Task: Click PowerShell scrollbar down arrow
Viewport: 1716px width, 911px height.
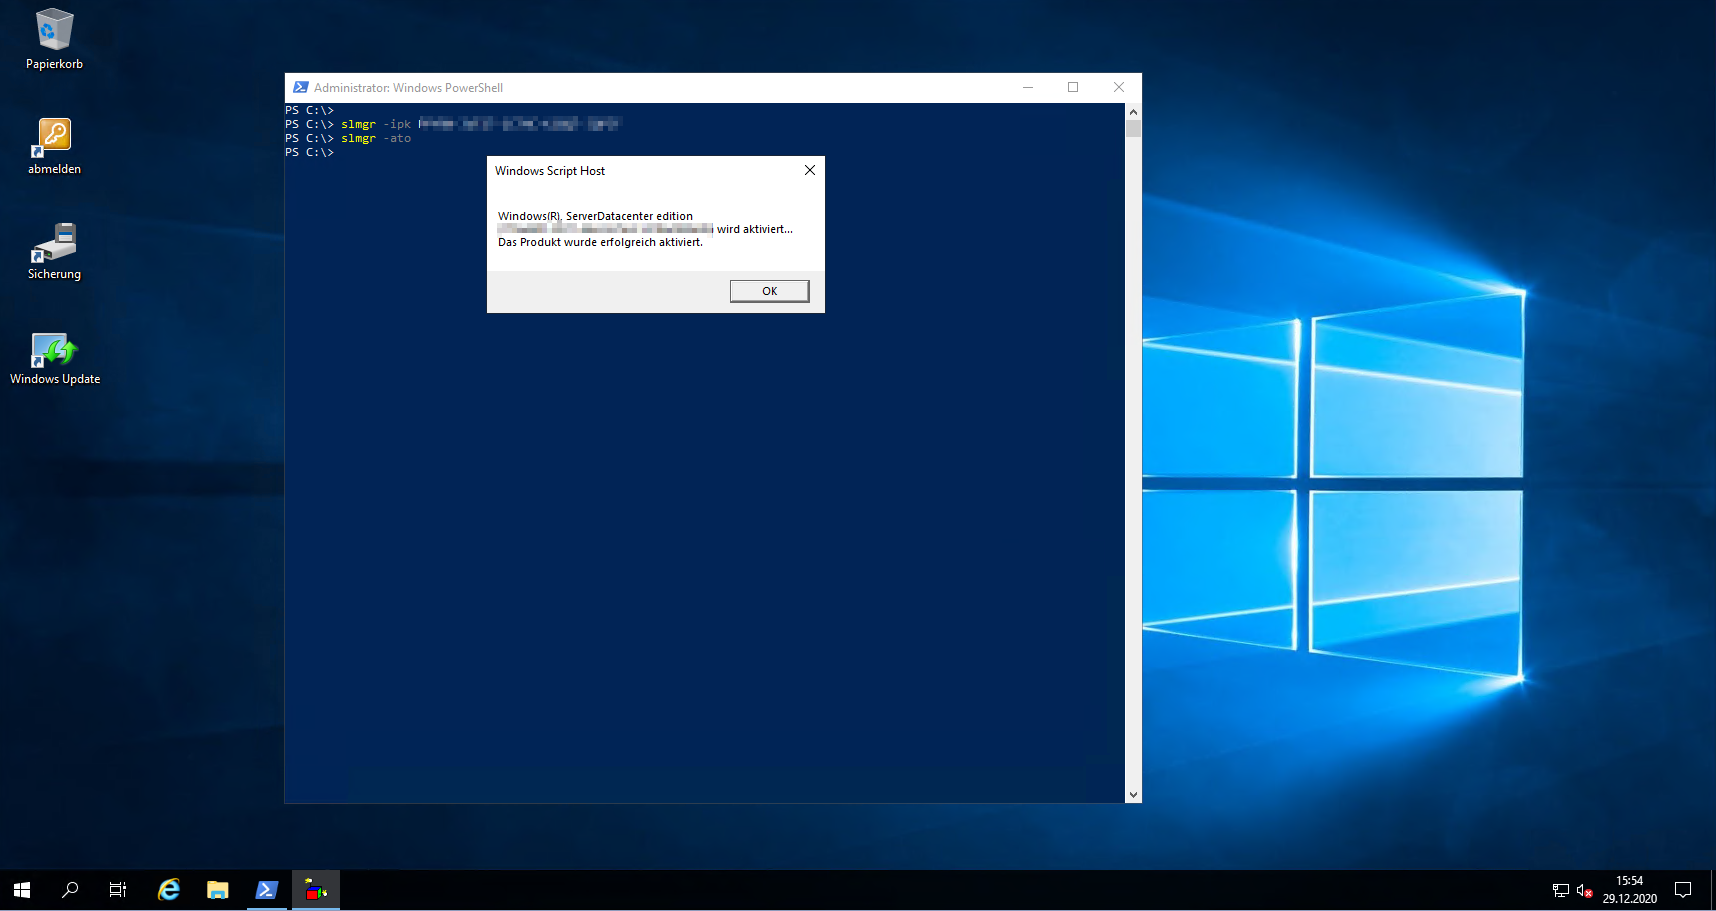Action: [1133, 795]
